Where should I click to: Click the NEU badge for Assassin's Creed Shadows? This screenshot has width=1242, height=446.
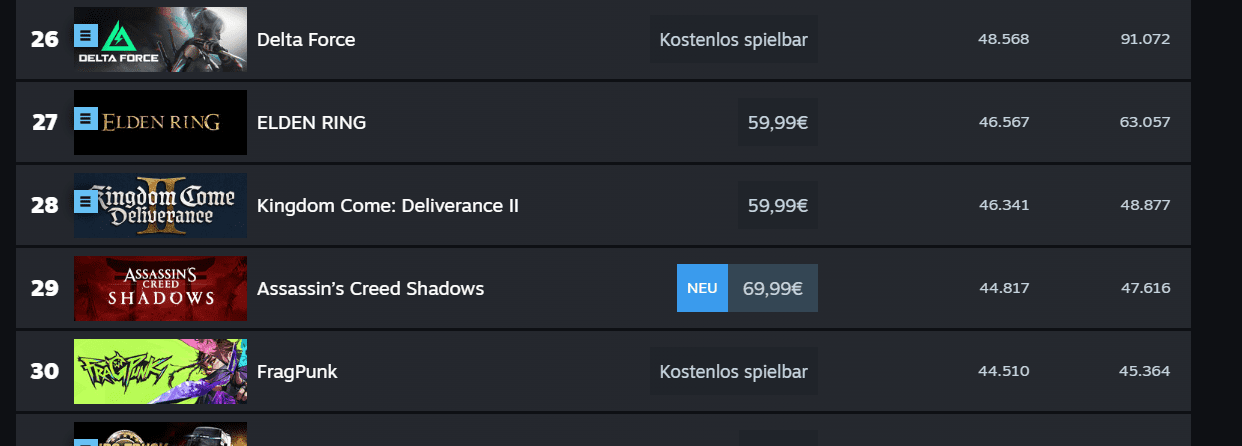(x=702, y=288)
